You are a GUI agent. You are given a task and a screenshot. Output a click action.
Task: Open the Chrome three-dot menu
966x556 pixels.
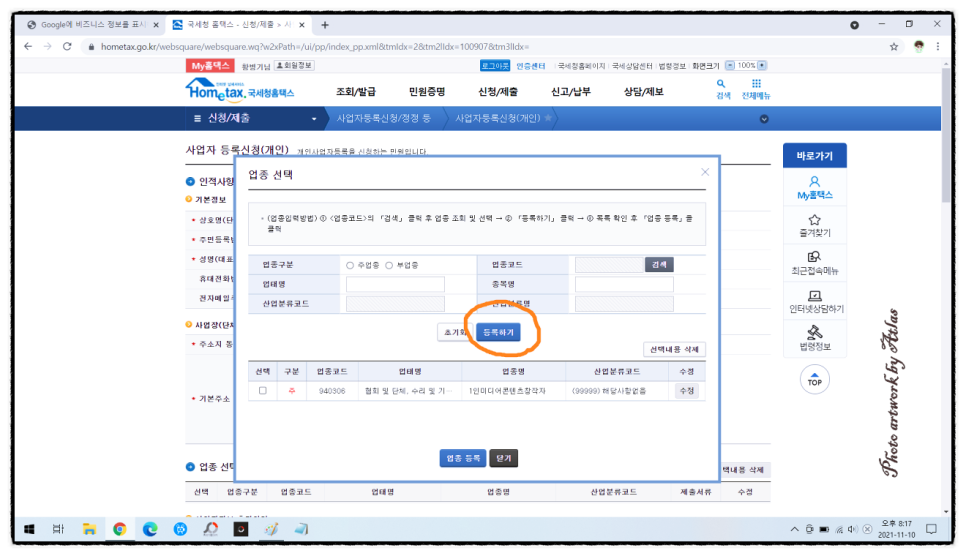pos(938,46)
